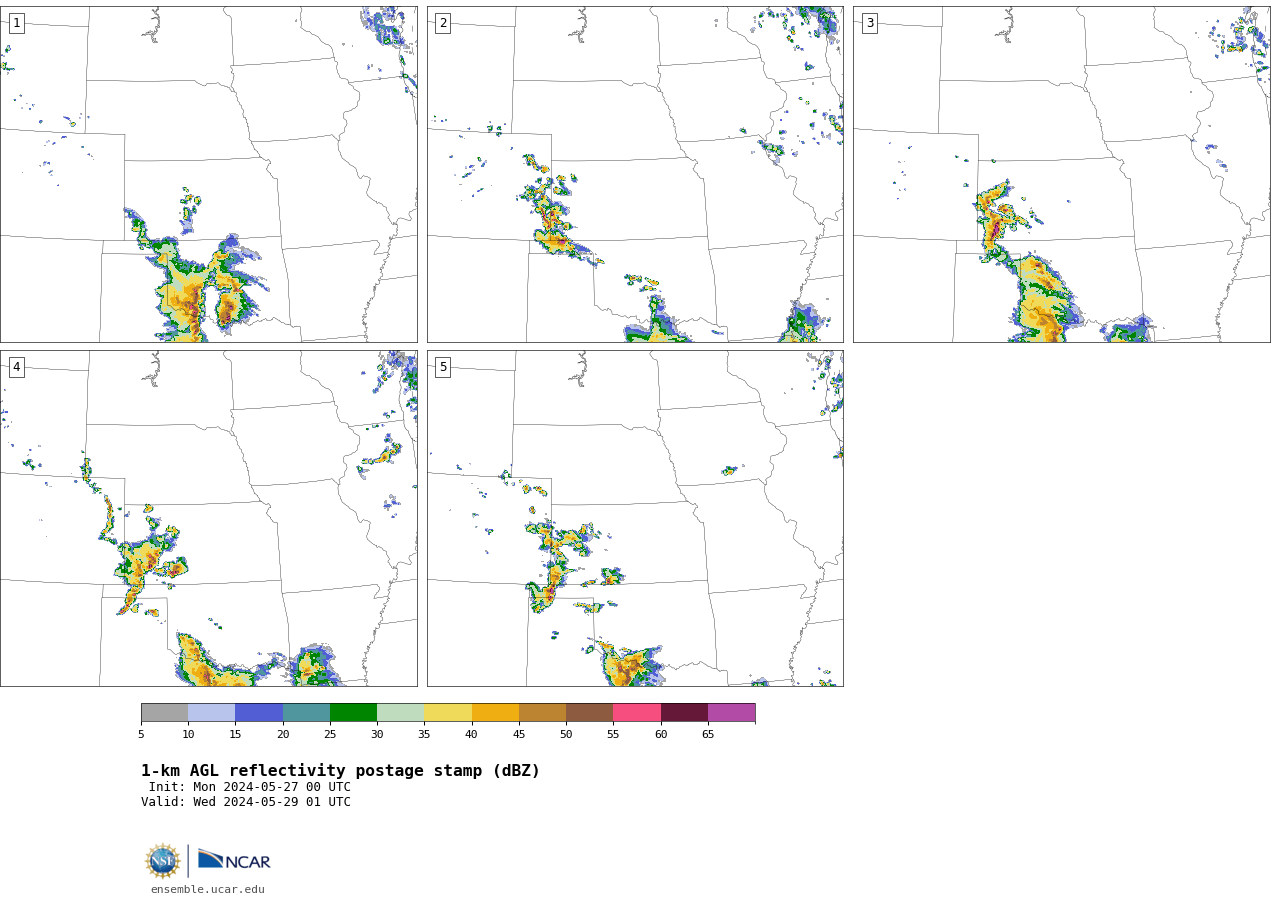Pick the blue 15-20 dBZ swatch
This screenshot has height=901, width=1280.
tap(259, 713)
